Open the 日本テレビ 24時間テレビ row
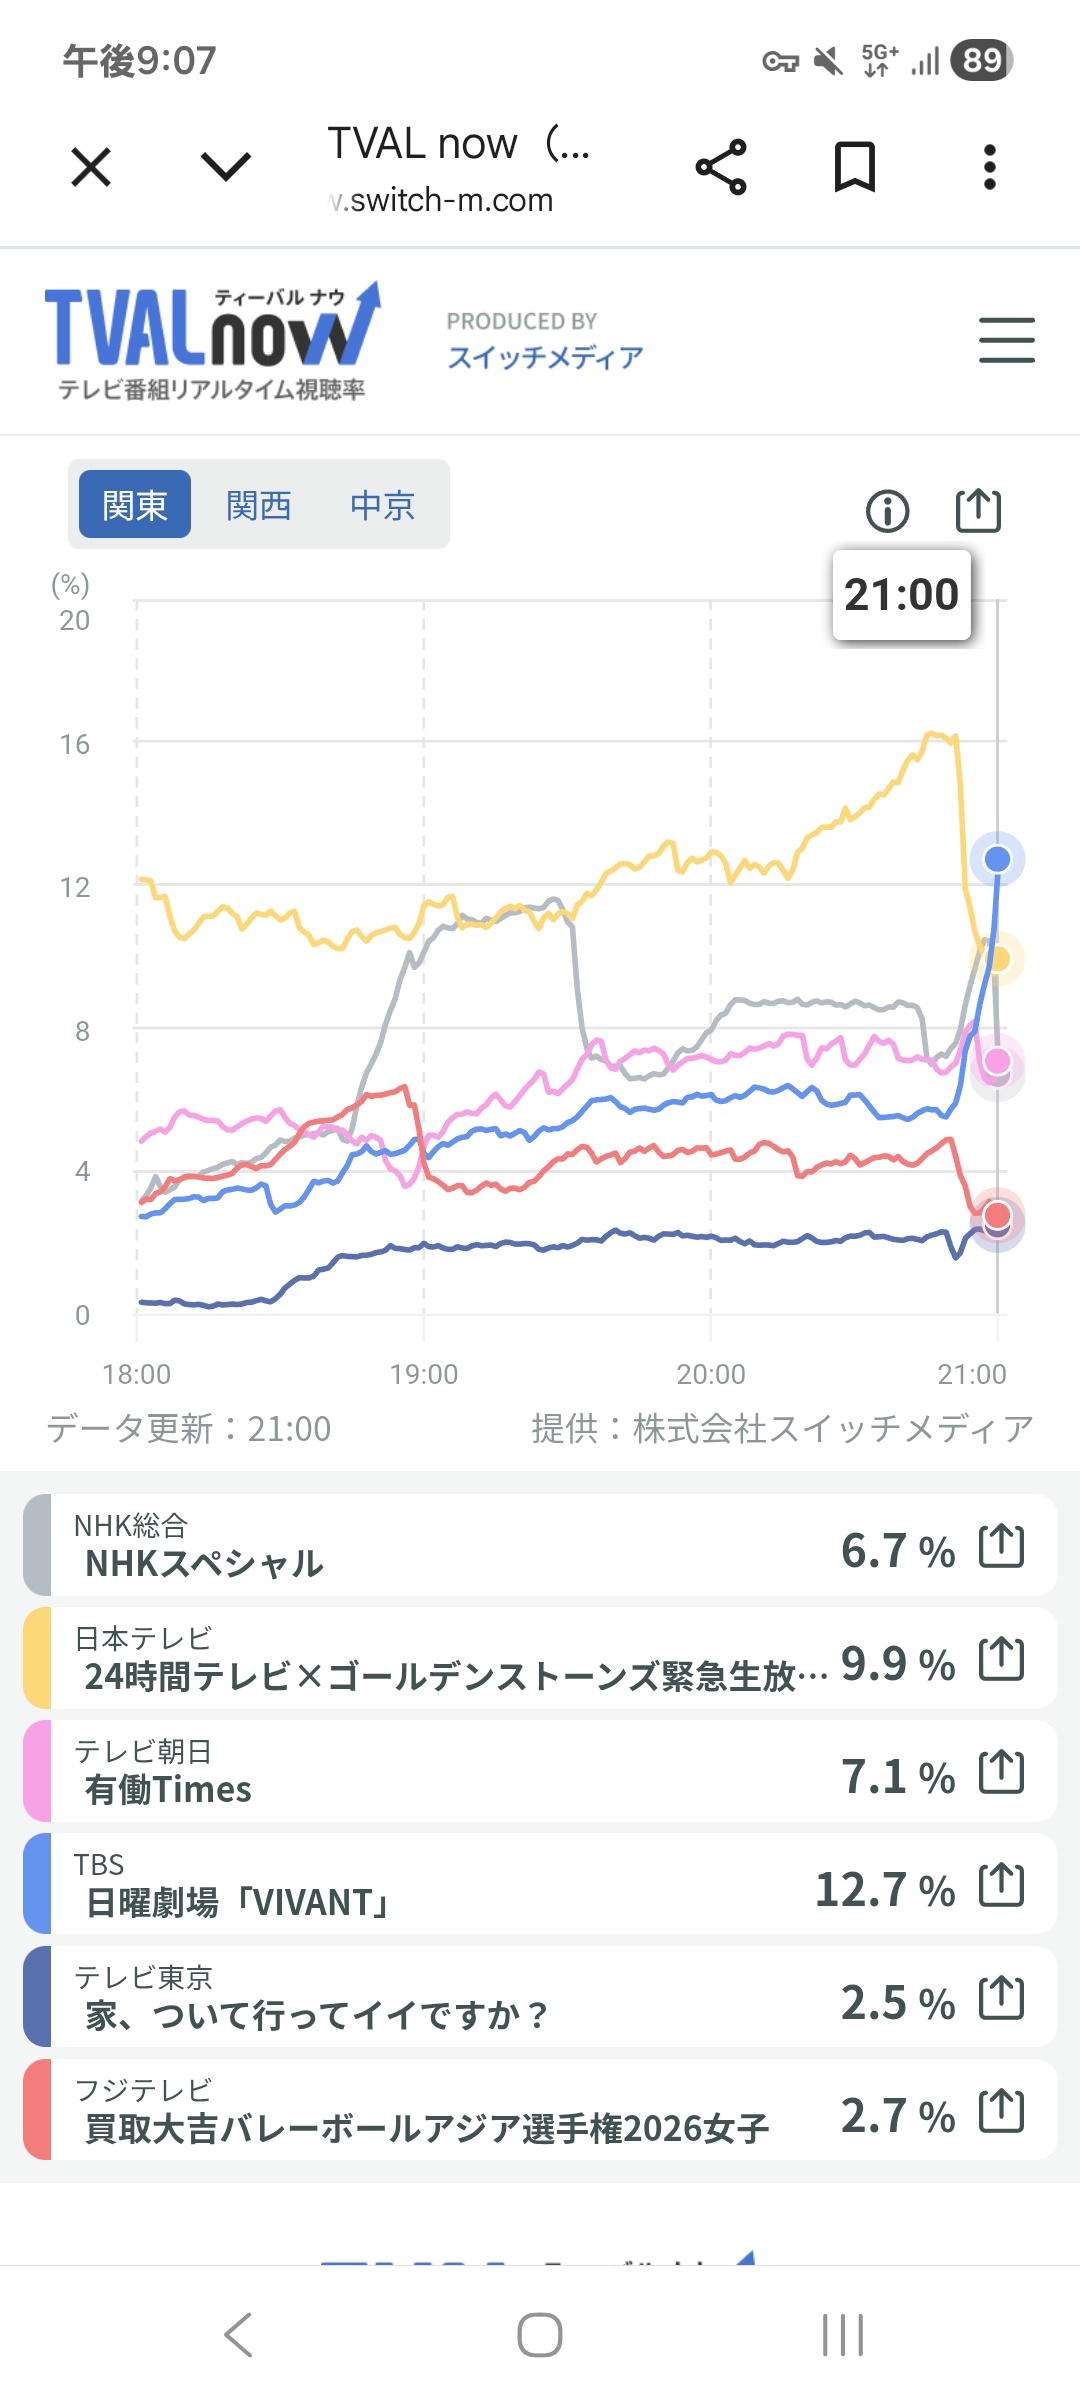 [x=540, y=1658]
